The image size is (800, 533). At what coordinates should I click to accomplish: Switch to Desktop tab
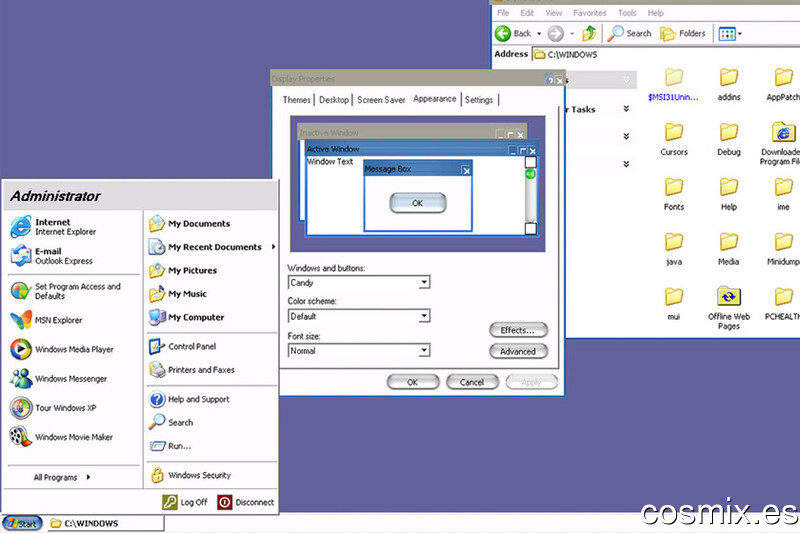pyautogui.click(x=334, y=100)
